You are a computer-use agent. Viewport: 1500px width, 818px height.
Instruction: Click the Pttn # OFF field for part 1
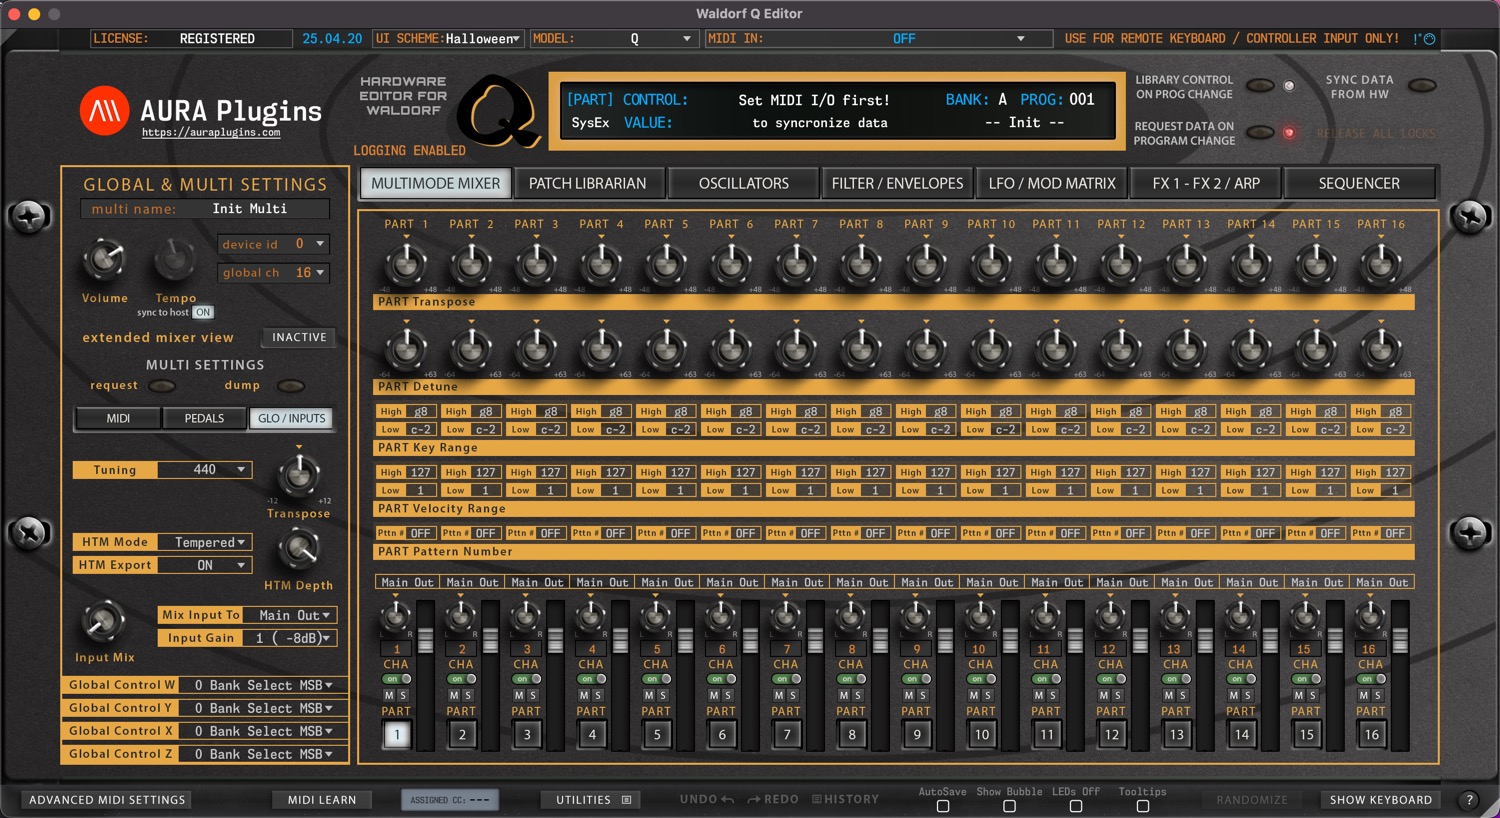pos(406,533)
